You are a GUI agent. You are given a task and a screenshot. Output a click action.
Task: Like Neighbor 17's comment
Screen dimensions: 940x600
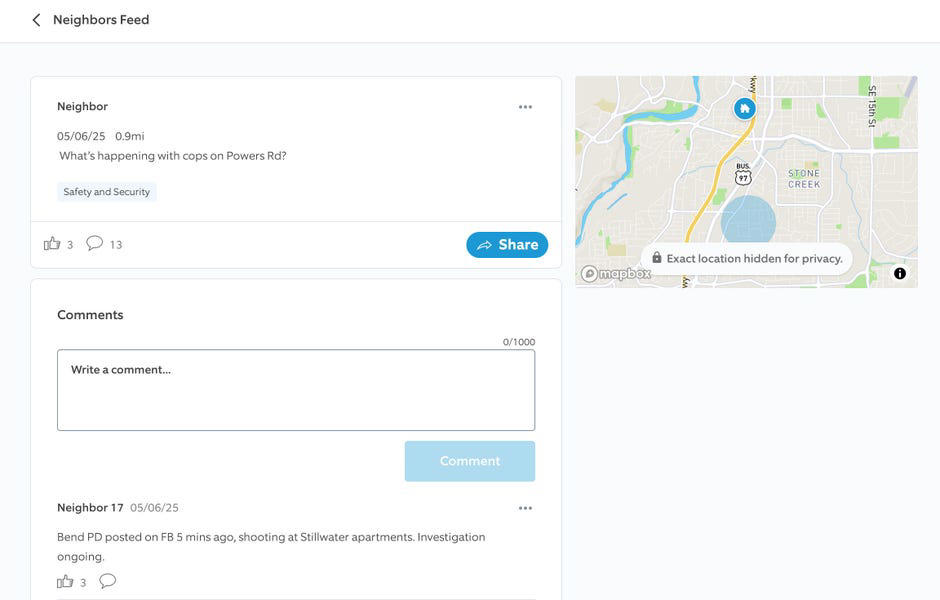click(x=65, y=581)
